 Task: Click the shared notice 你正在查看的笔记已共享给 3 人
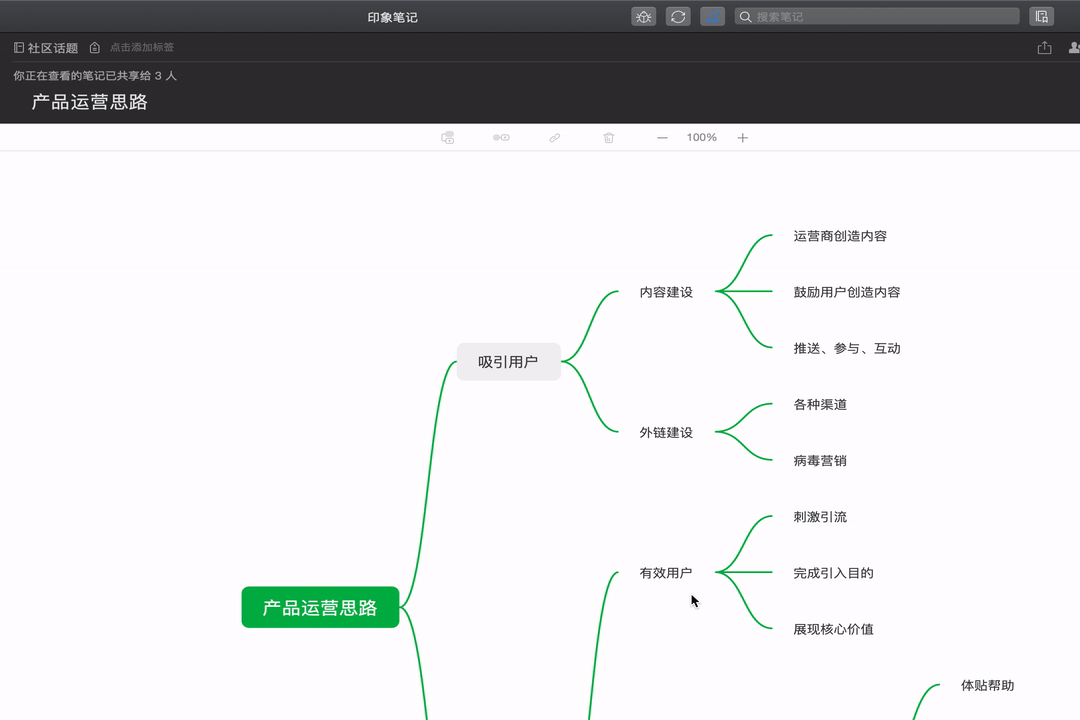95,76
